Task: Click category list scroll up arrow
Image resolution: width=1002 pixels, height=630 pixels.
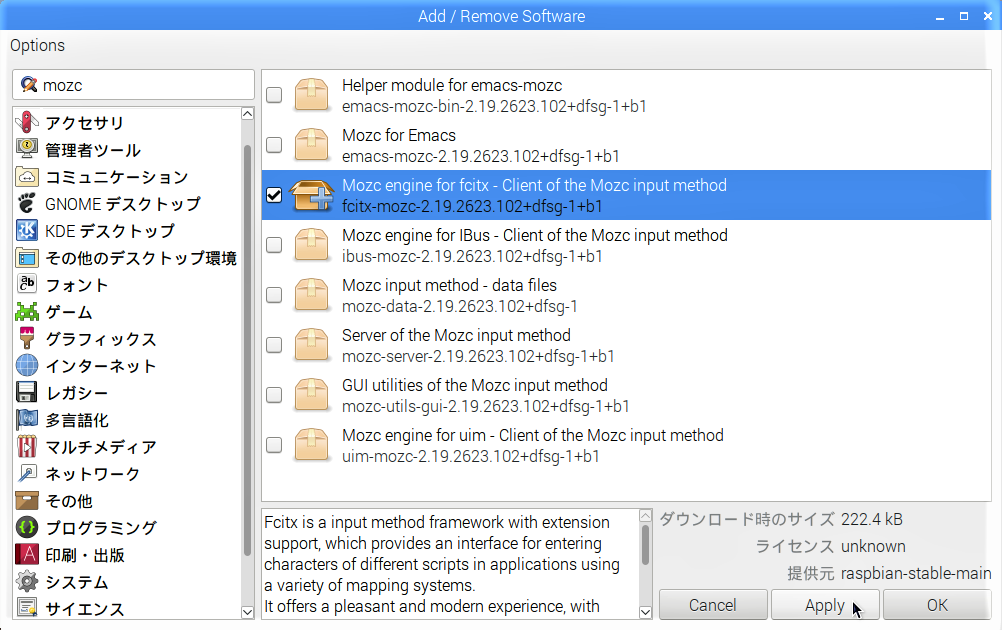Action: pyautogui.click(x=248, y=114)
